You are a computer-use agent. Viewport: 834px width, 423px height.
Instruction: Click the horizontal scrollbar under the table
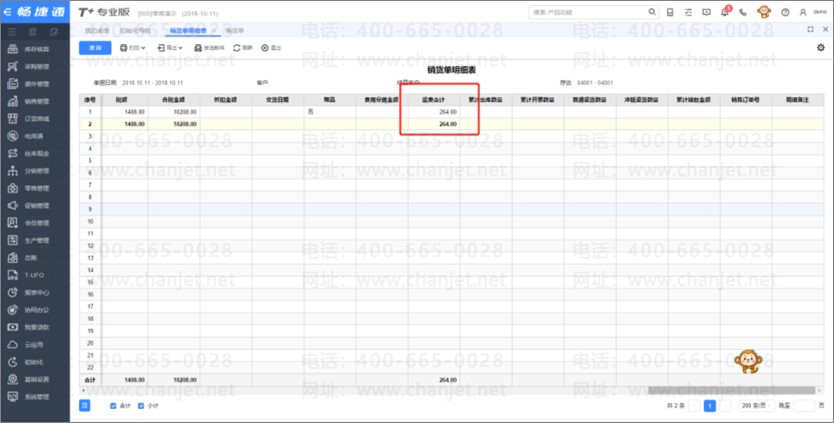[x=731, y=390]
